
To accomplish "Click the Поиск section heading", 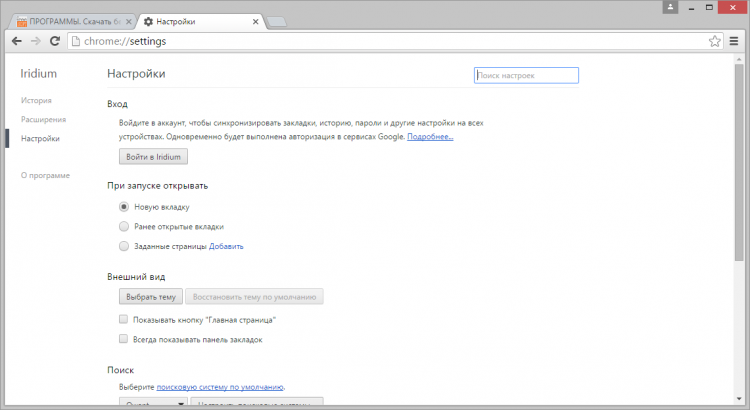I will coord(121,370).
